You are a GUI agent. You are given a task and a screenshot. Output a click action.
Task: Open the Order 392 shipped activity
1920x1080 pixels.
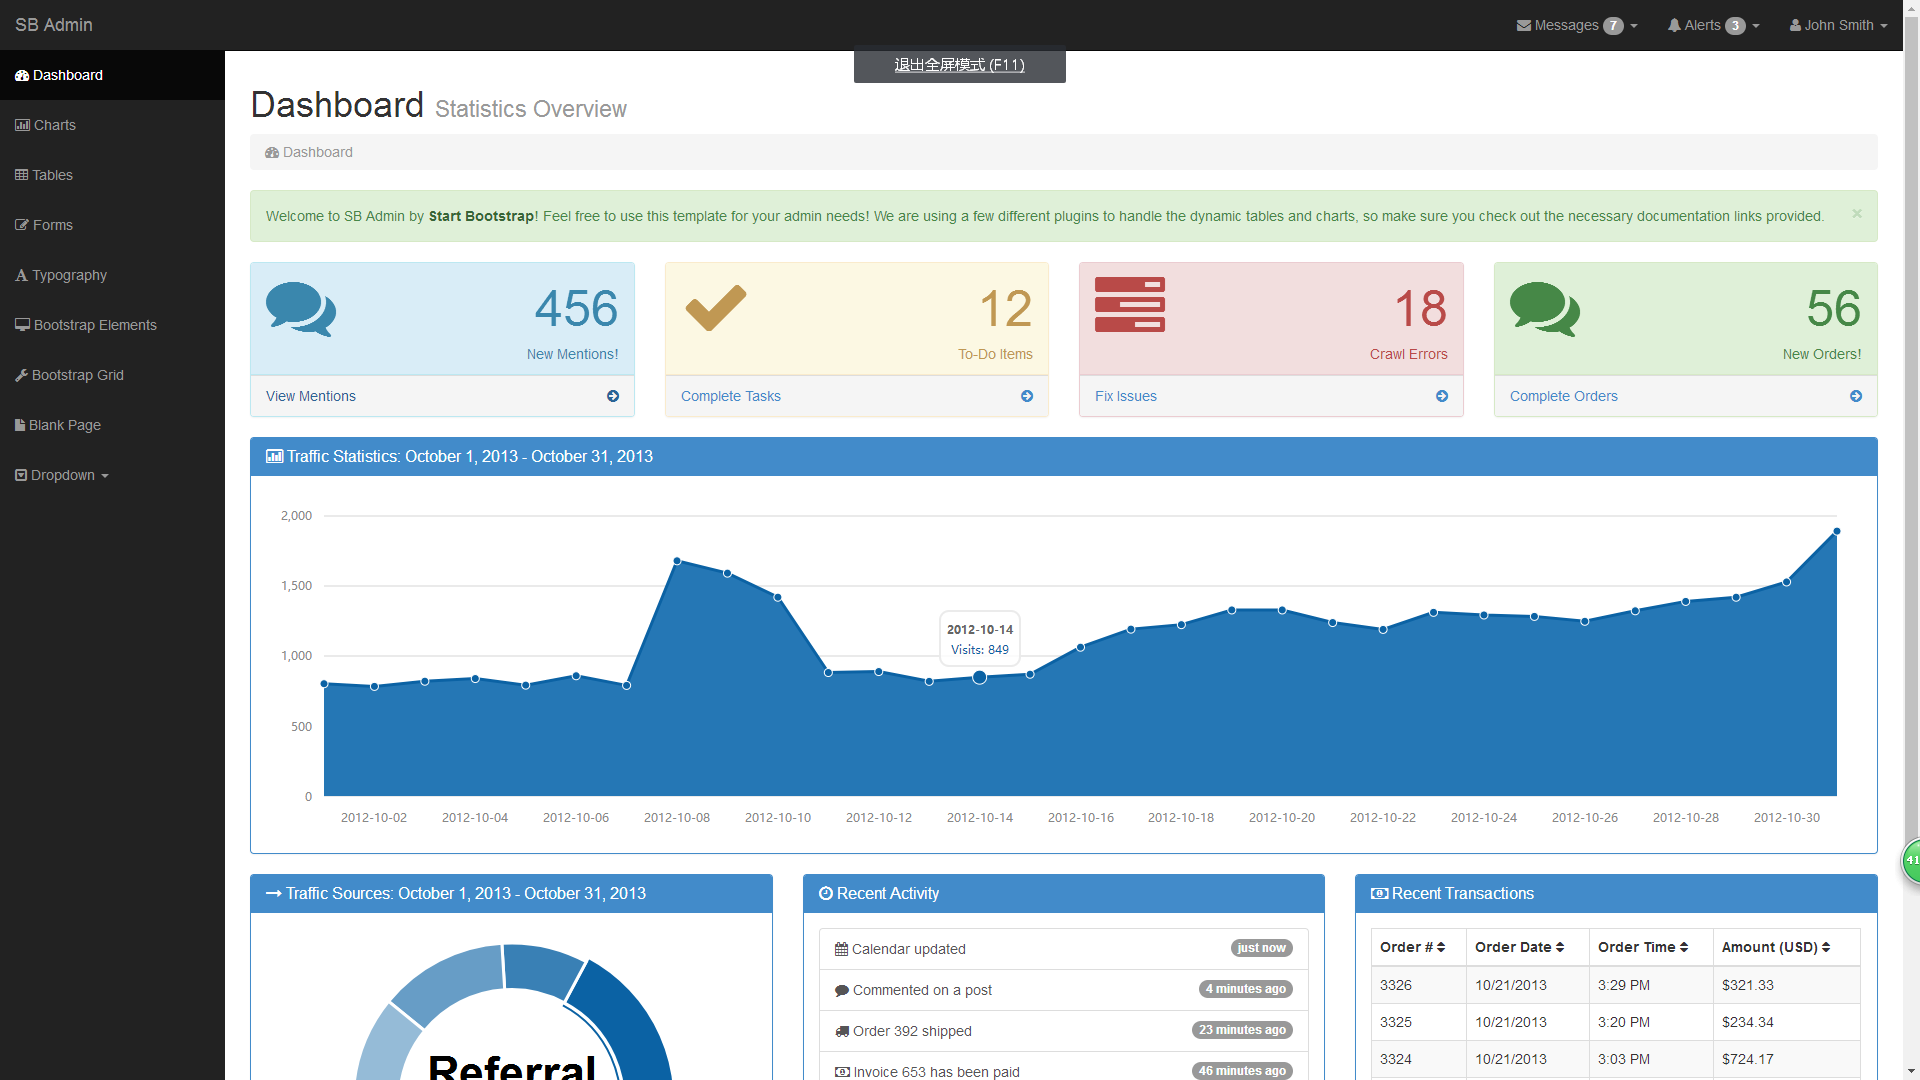click(x=1063, y=1031)
